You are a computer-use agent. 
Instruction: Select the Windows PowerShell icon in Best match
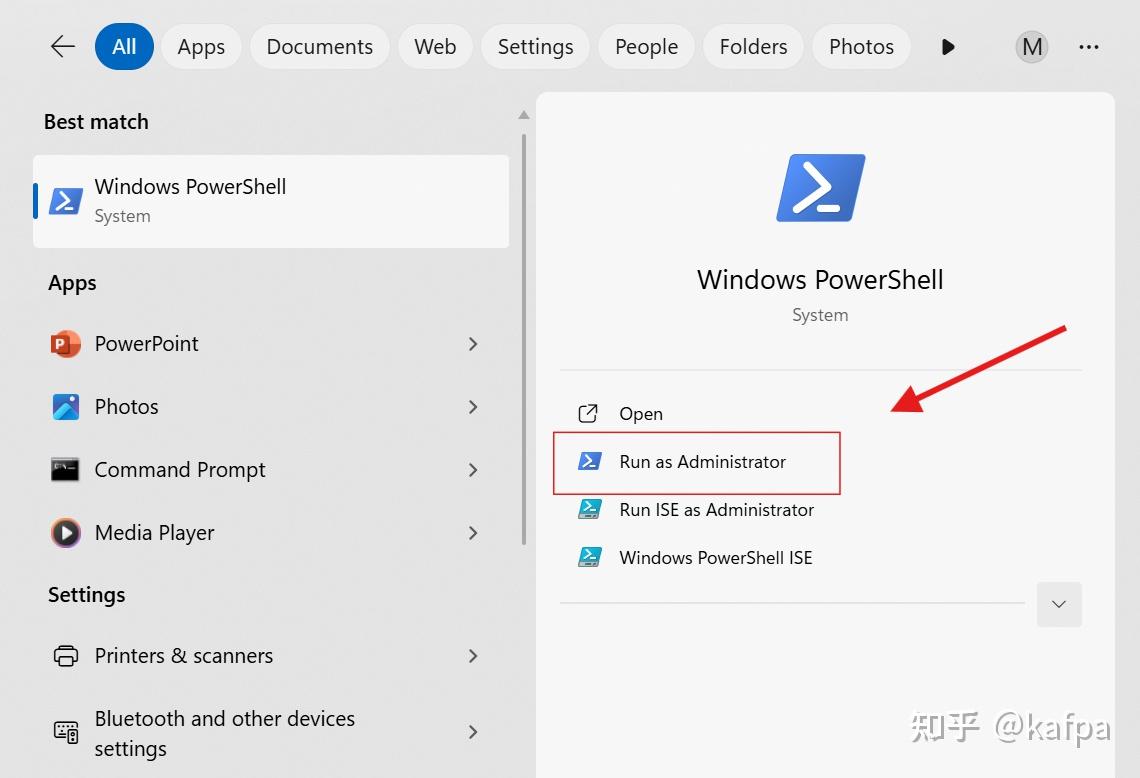click(x=64, y=200)
